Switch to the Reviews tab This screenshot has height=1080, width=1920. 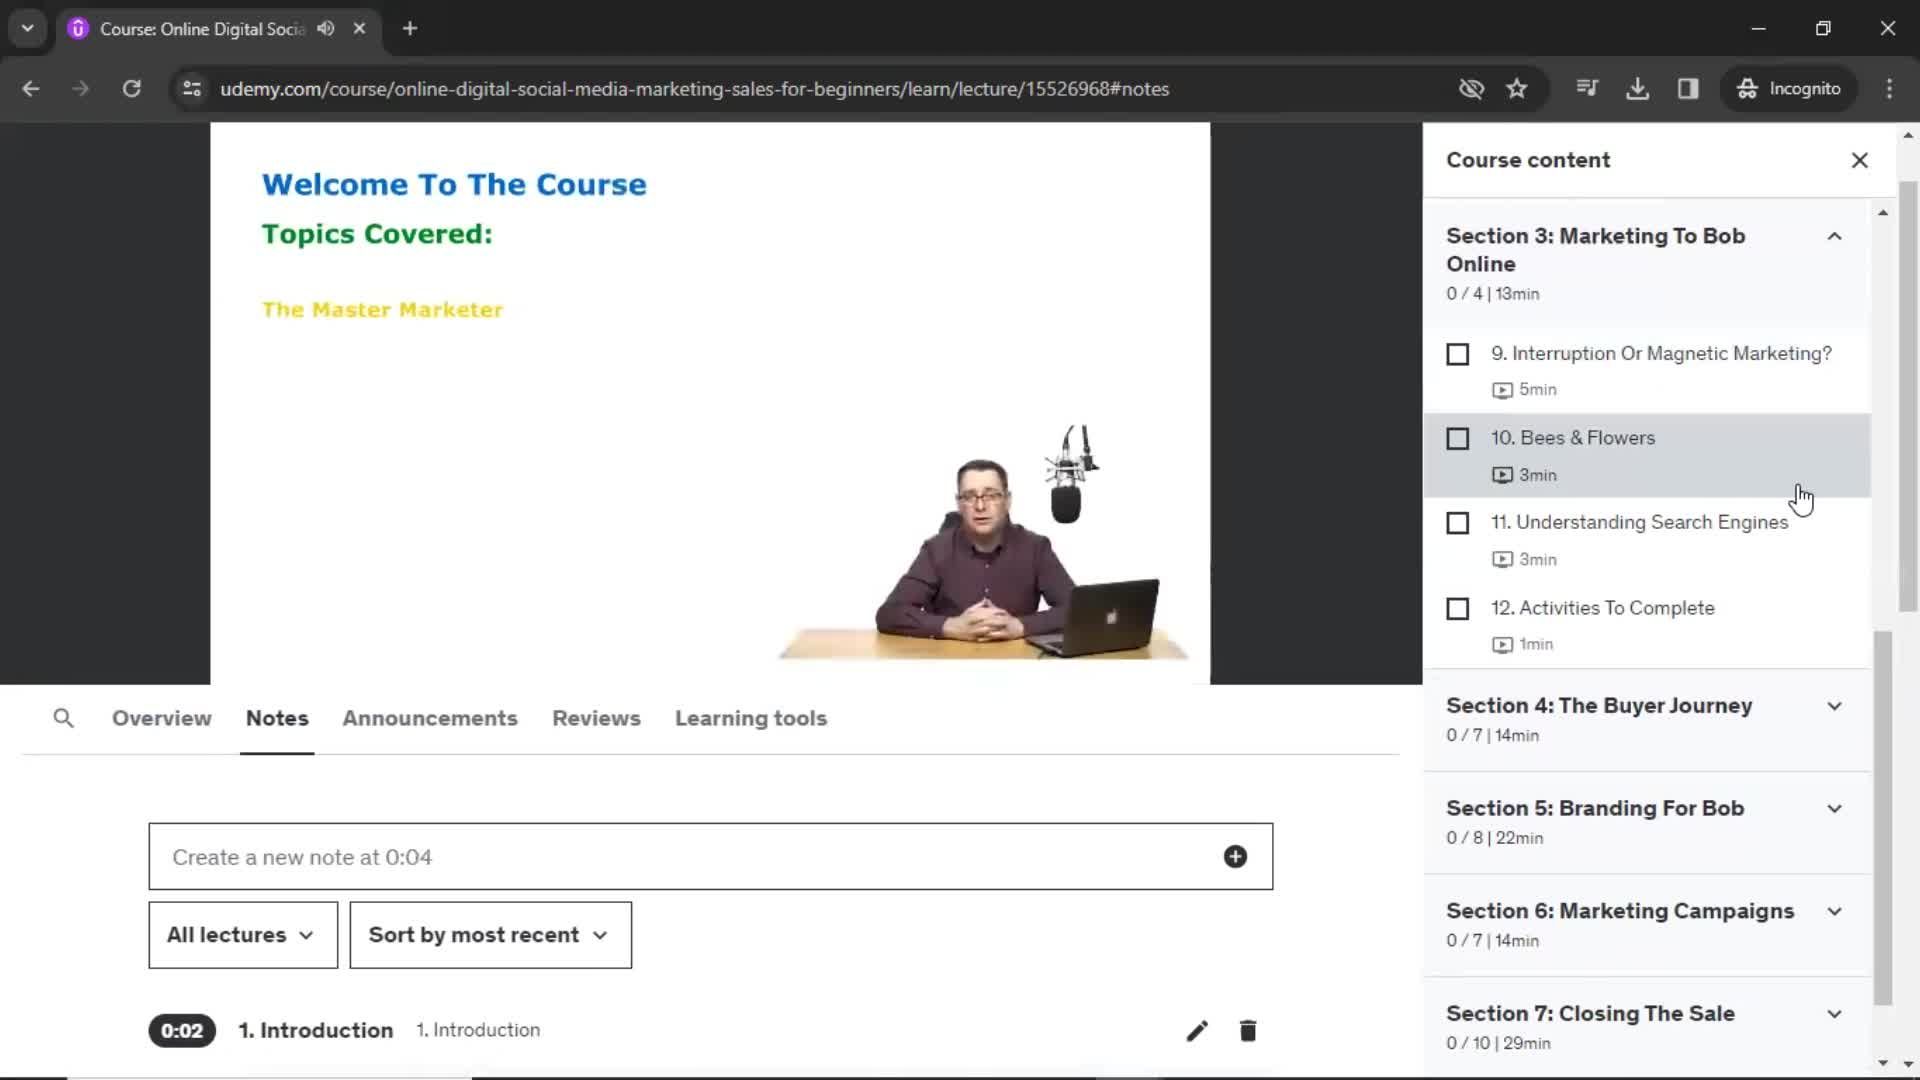pyautogui.click(x=596, y=717)
